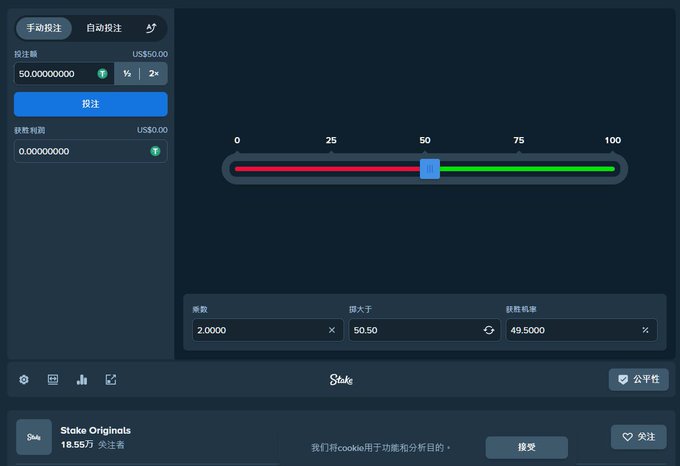The image size is (680, 466).
Task: Toggle theatre mode icon
Action: (x=53, y=380)
